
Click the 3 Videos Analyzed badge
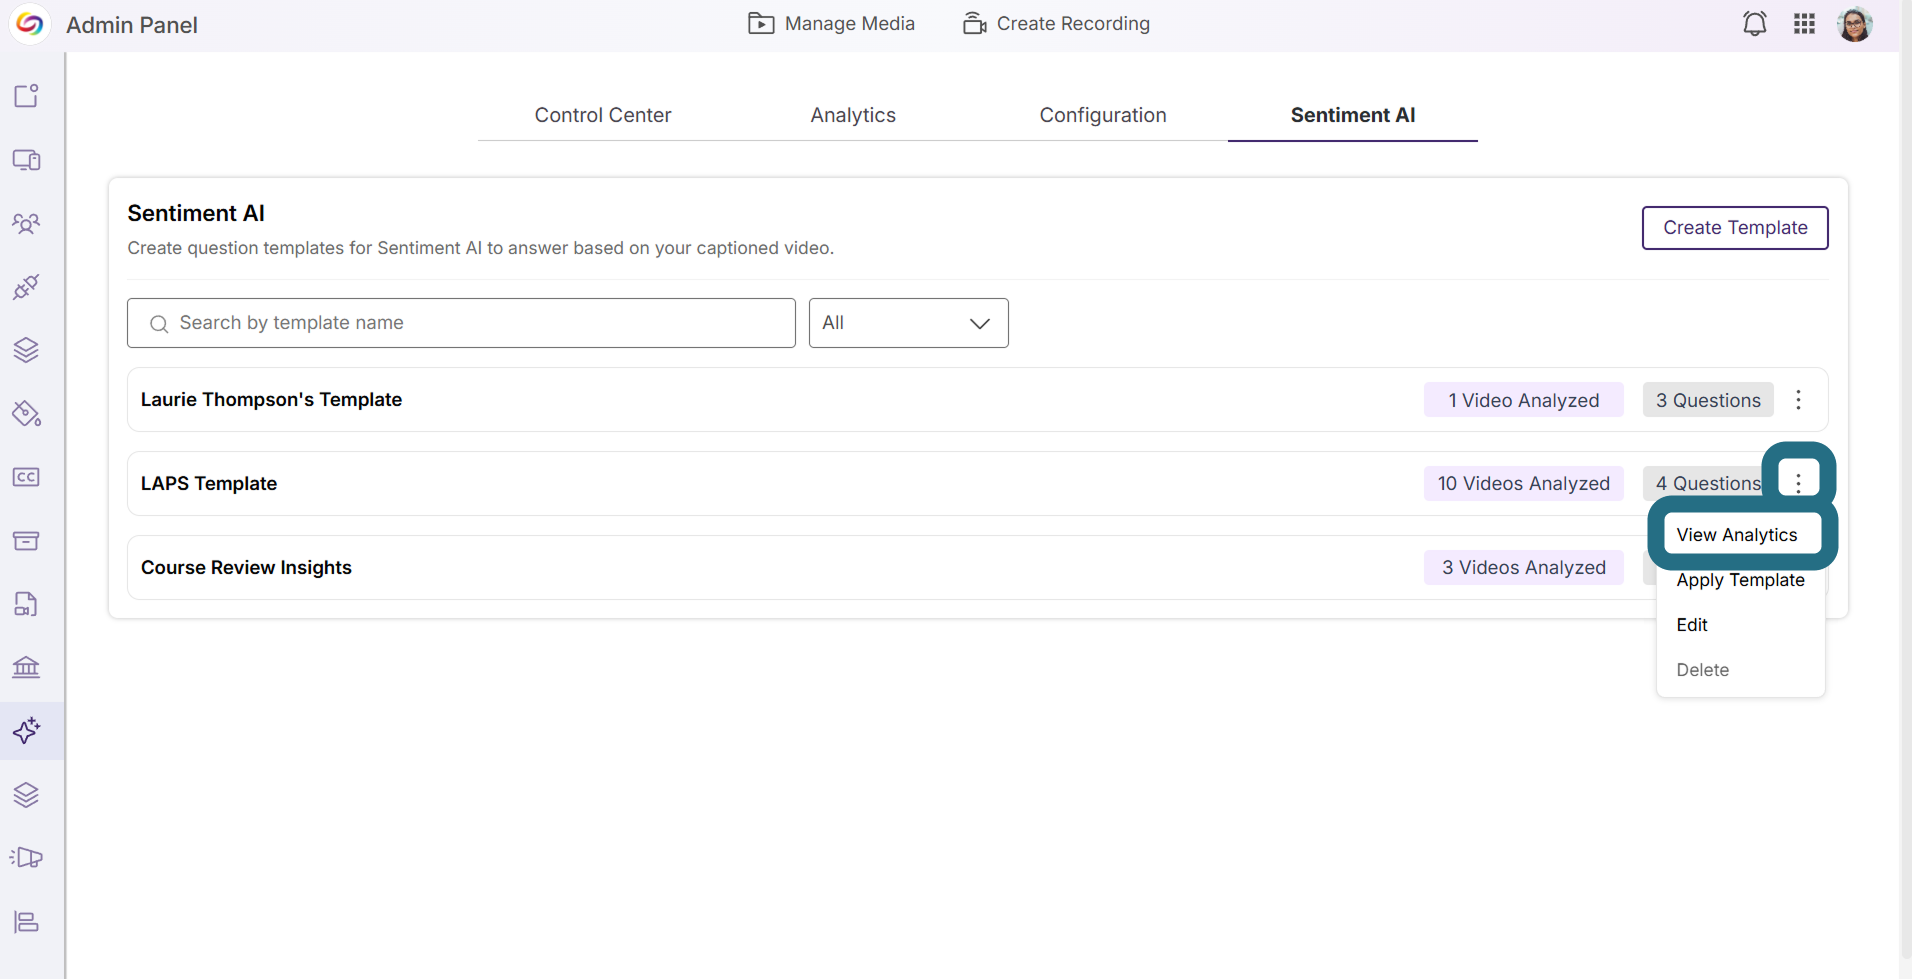1524,567
